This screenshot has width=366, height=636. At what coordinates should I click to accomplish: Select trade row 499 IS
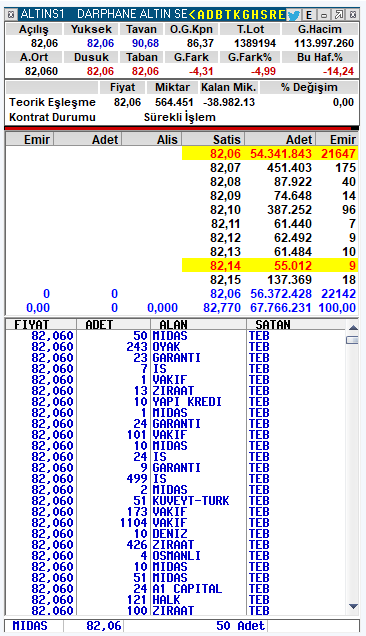pos(176,479)
